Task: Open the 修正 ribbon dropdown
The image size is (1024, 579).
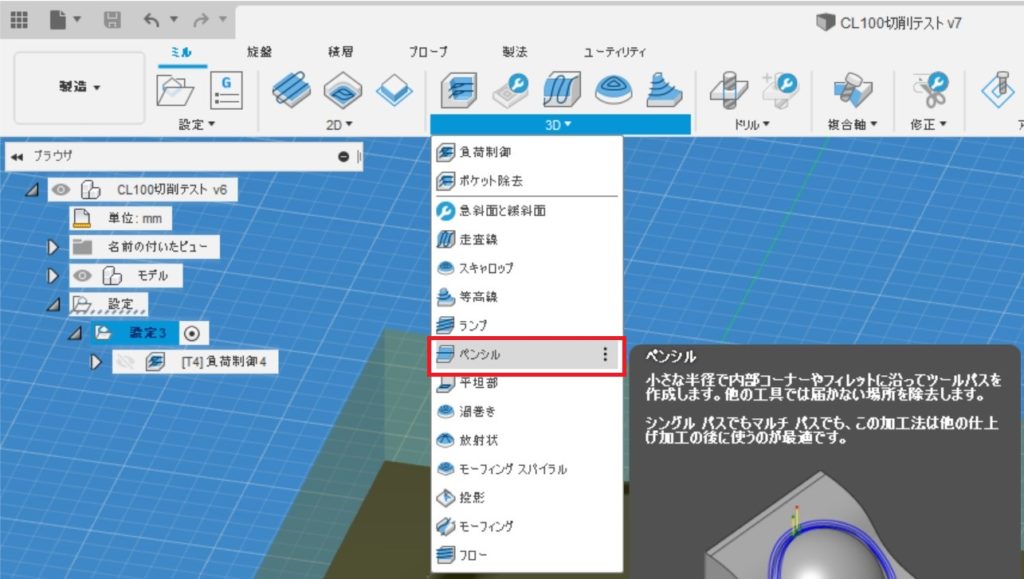Action: click(x=929, y=124)
